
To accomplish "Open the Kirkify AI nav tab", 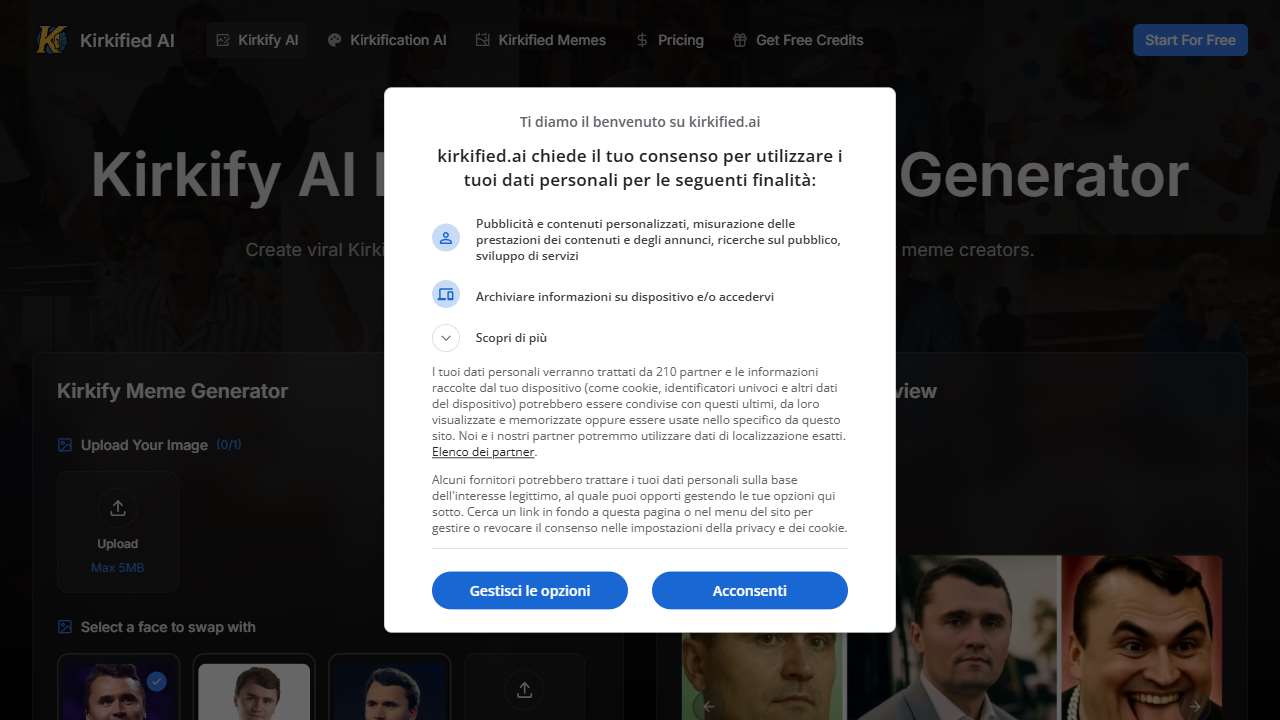I will tap(257, 40).
